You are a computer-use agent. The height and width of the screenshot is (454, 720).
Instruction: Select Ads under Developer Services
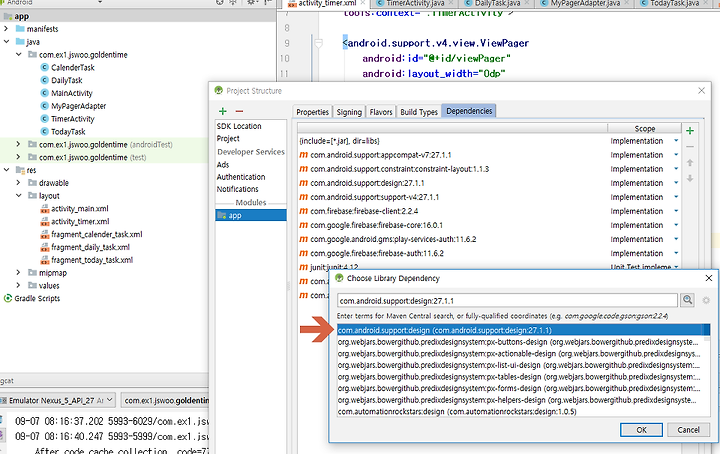(223, 165)
